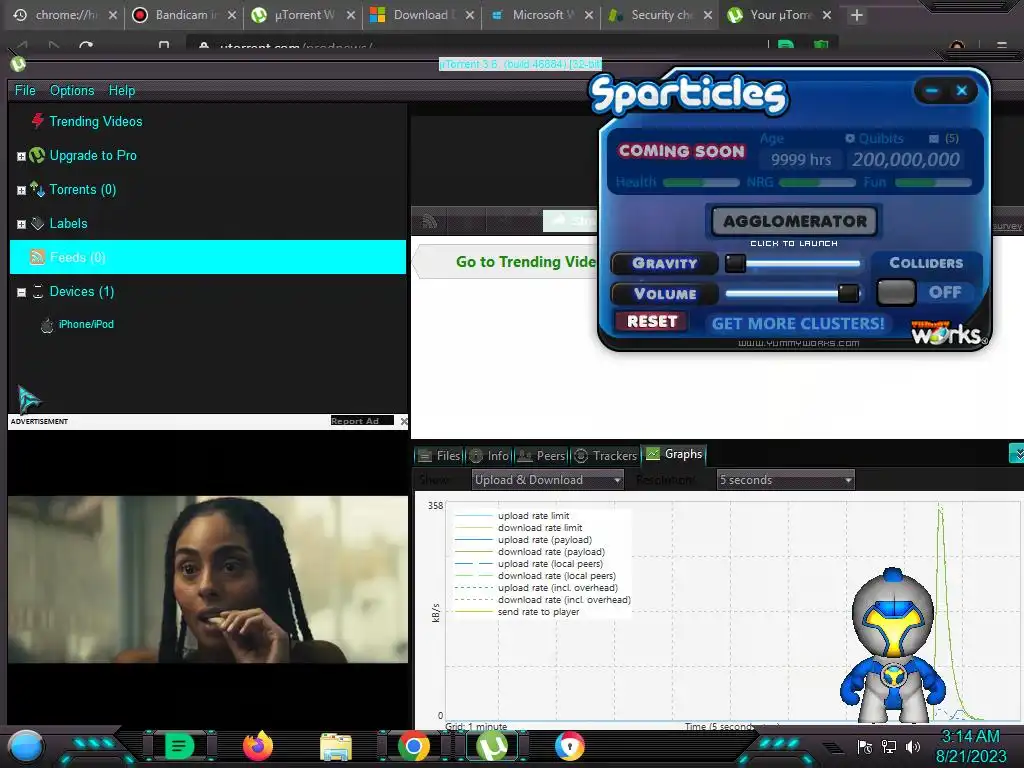Viewport: 1024px width, 768px height.
Task: Expand the Labels tree node
Action: (x=21, y=224)
